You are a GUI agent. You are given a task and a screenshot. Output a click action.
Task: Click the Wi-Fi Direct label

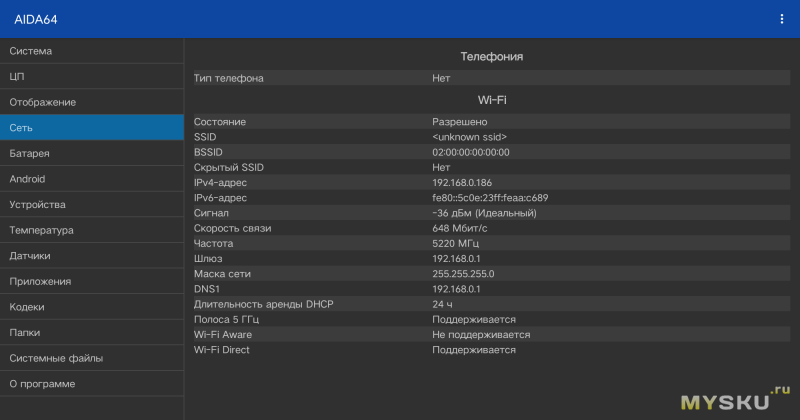221,350
